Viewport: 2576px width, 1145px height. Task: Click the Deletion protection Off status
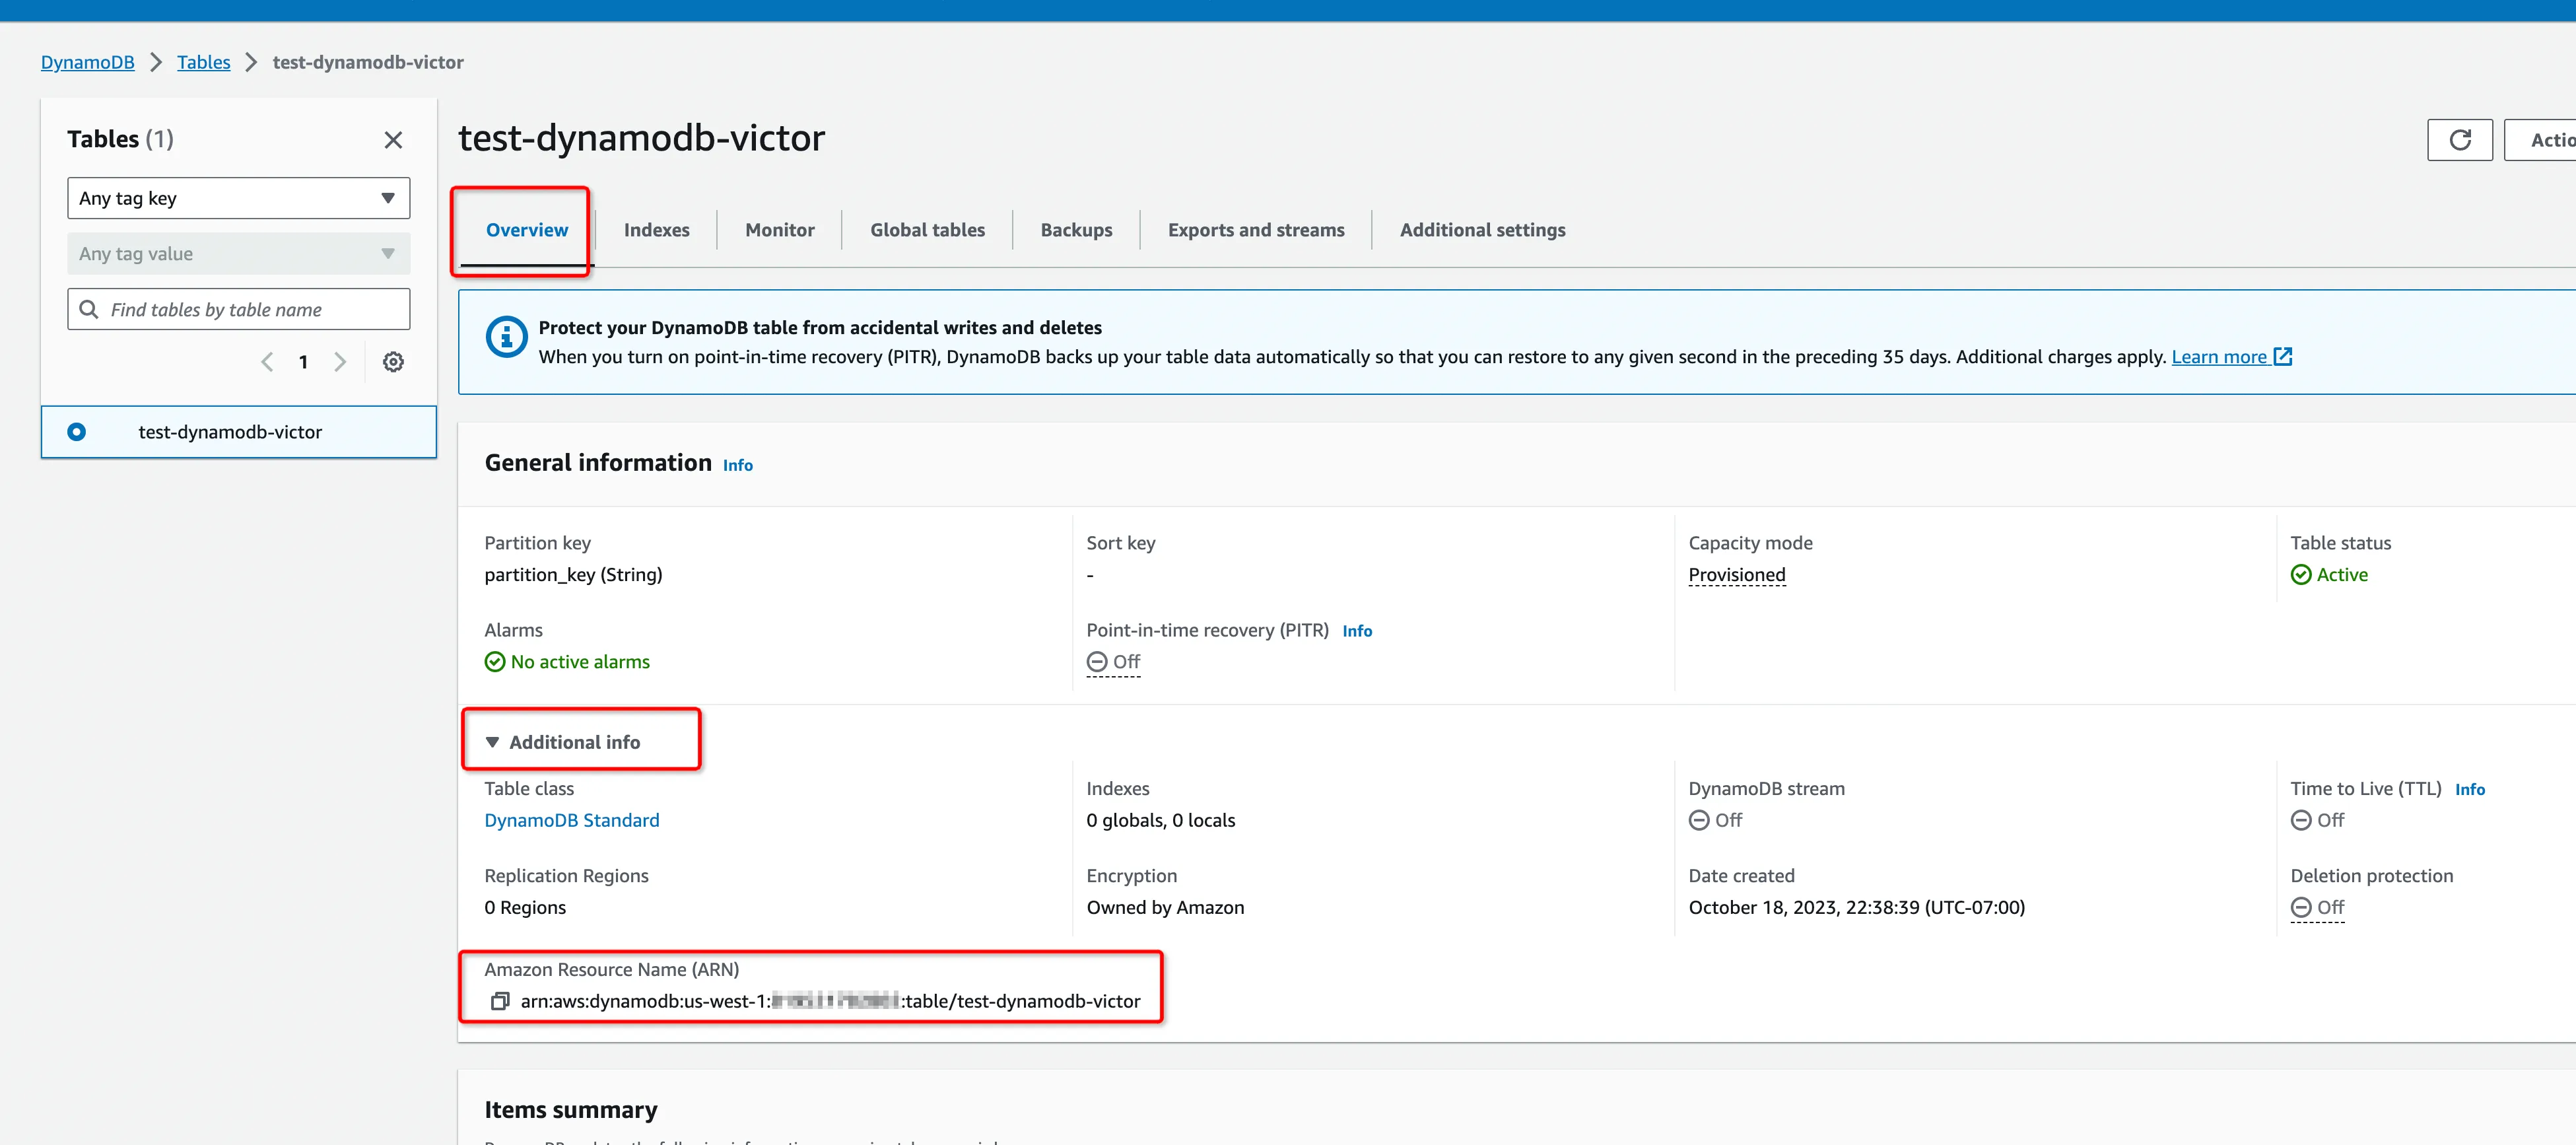tap(2317, 907)
